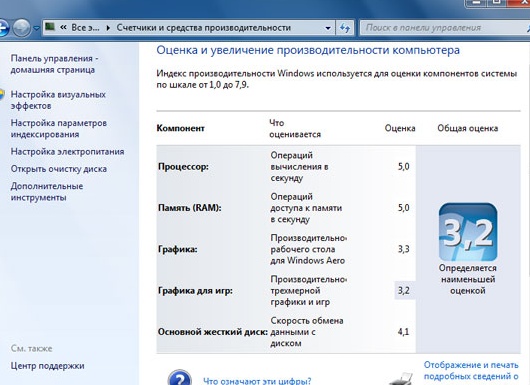Click description 'трехмерной графики и игр'
The width and height of the screenshot is (530, 385).
300,296
